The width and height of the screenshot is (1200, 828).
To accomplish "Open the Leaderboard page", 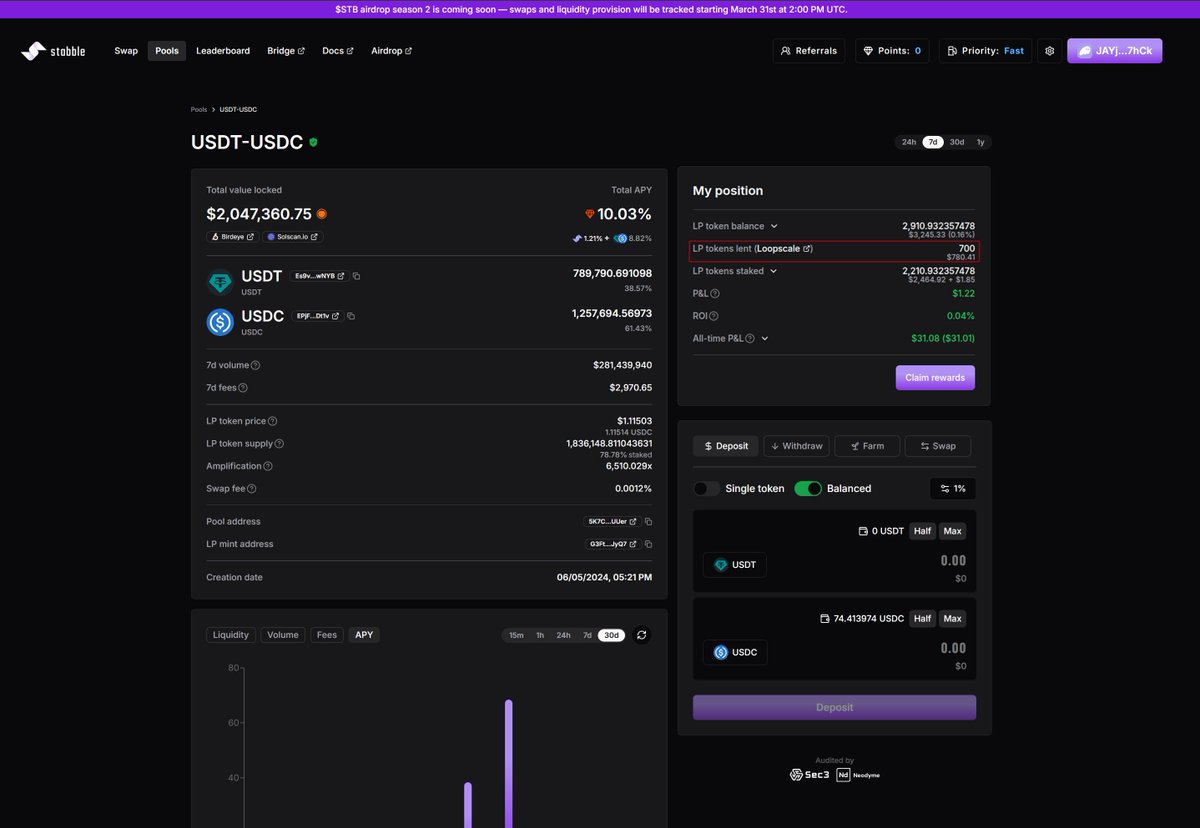I will (x=223, y=50).
